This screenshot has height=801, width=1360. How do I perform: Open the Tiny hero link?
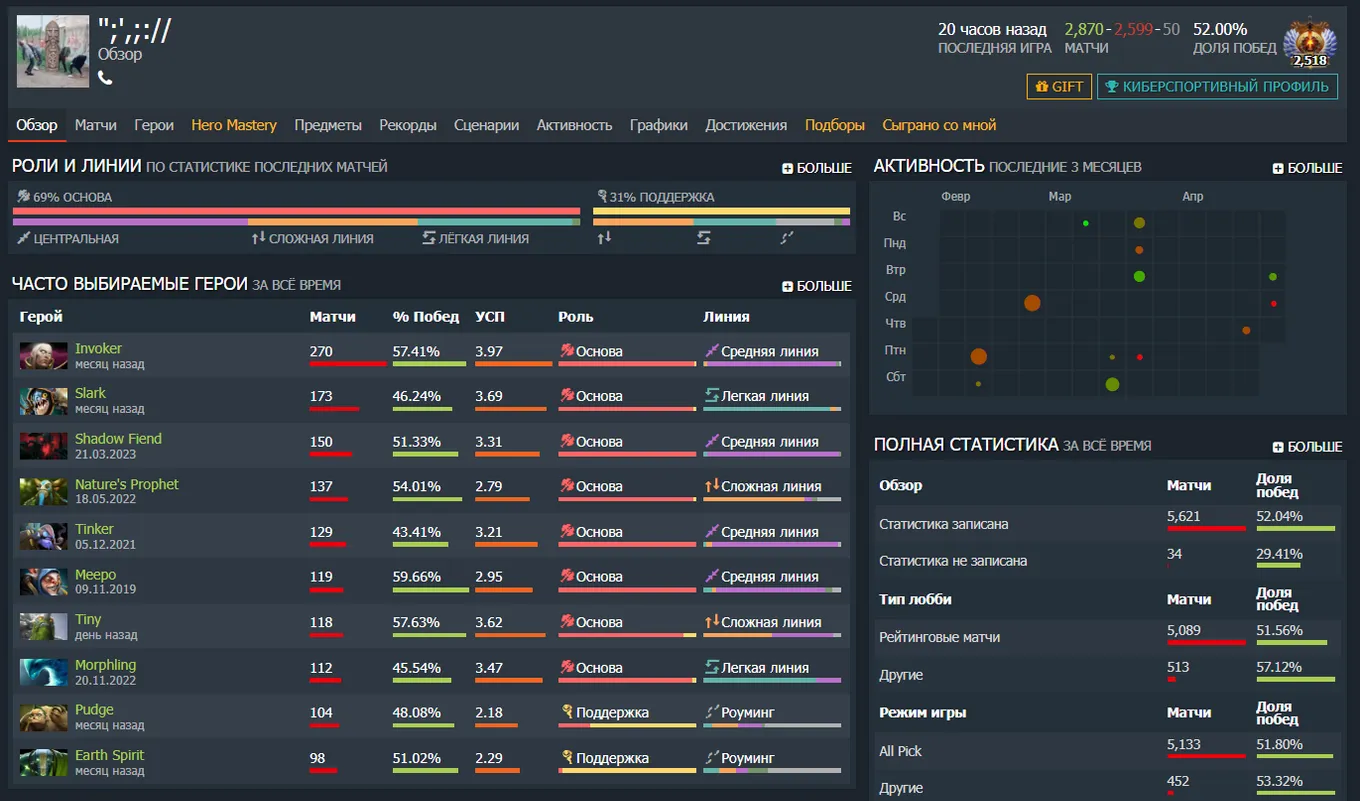point(88,619)
